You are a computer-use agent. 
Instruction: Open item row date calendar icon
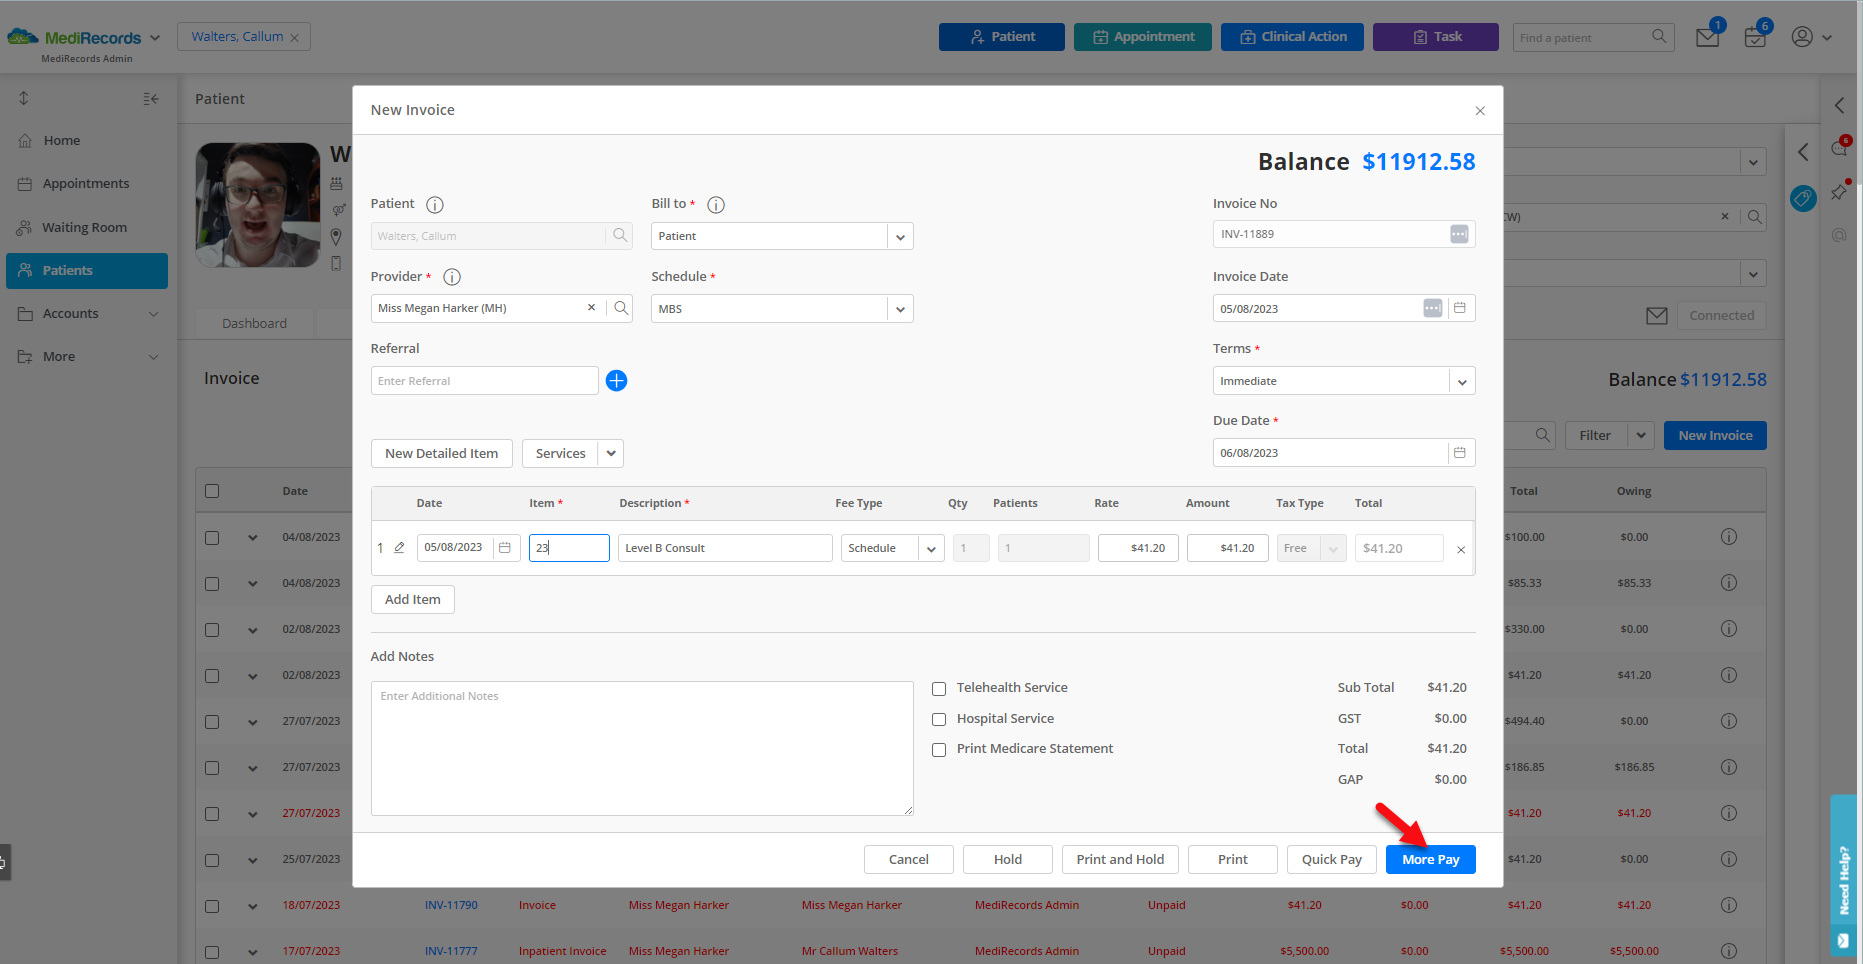coord(505,548)
